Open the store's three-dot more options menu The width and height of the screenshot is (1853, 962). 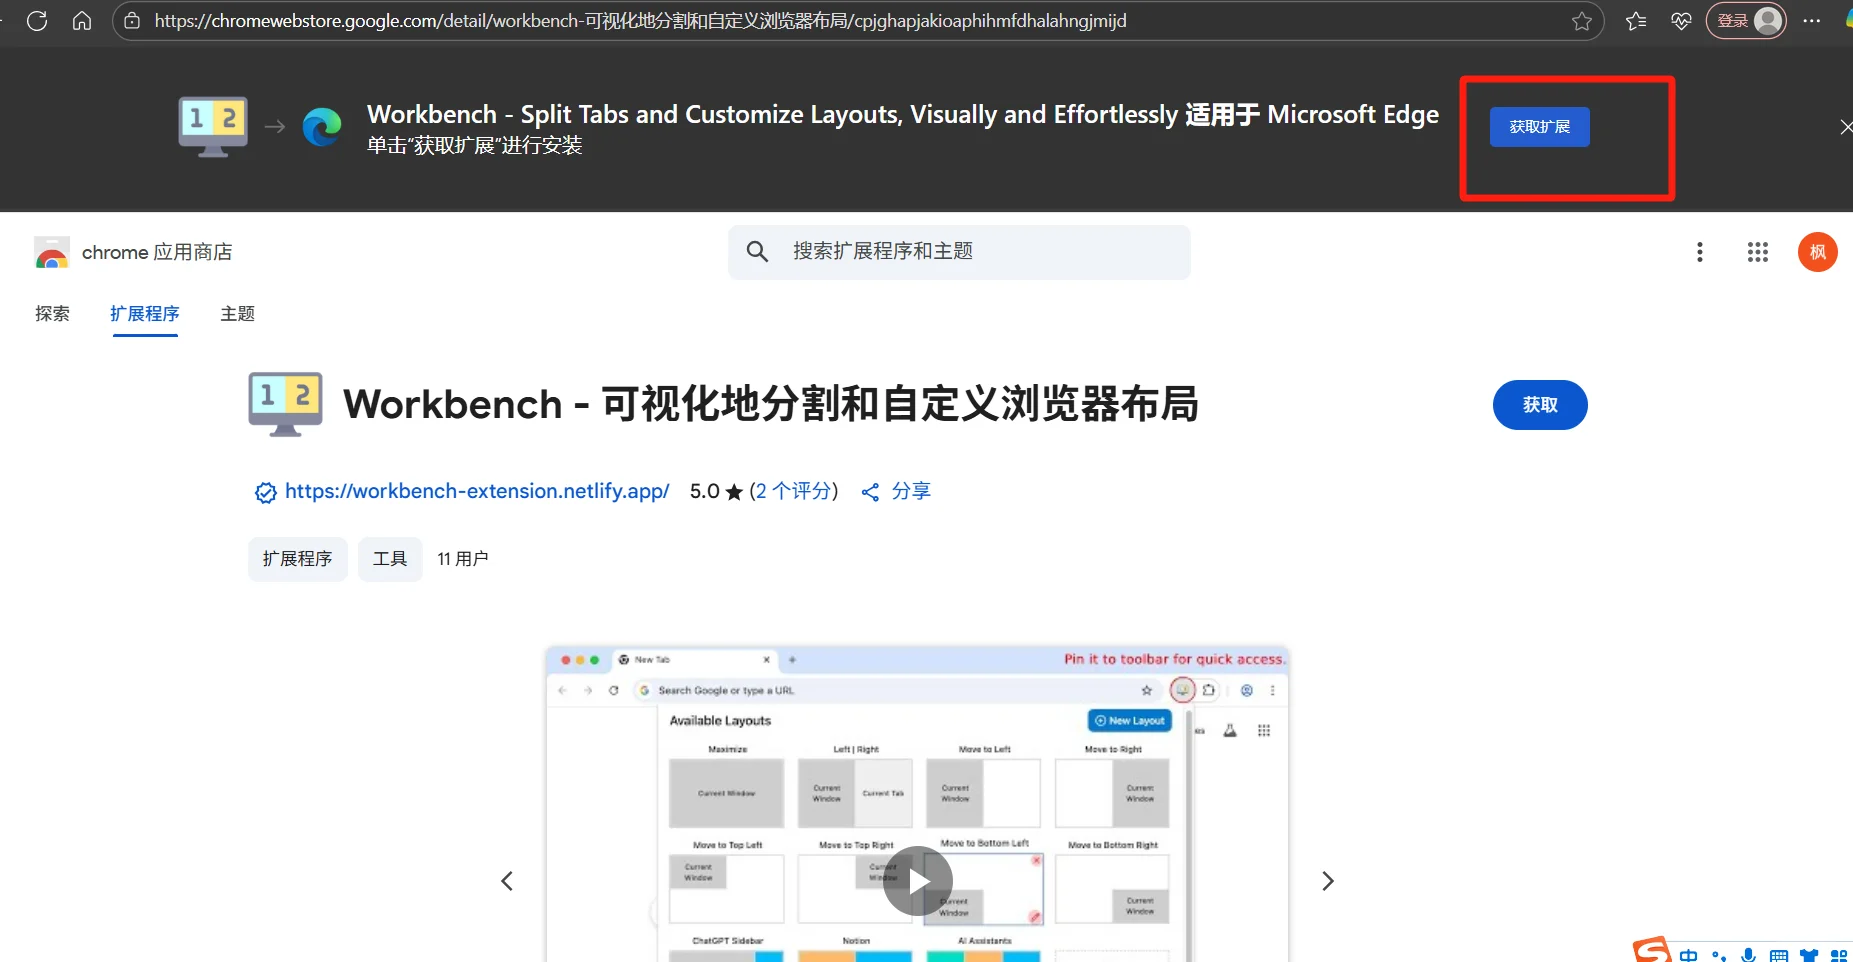point(1699,252)
